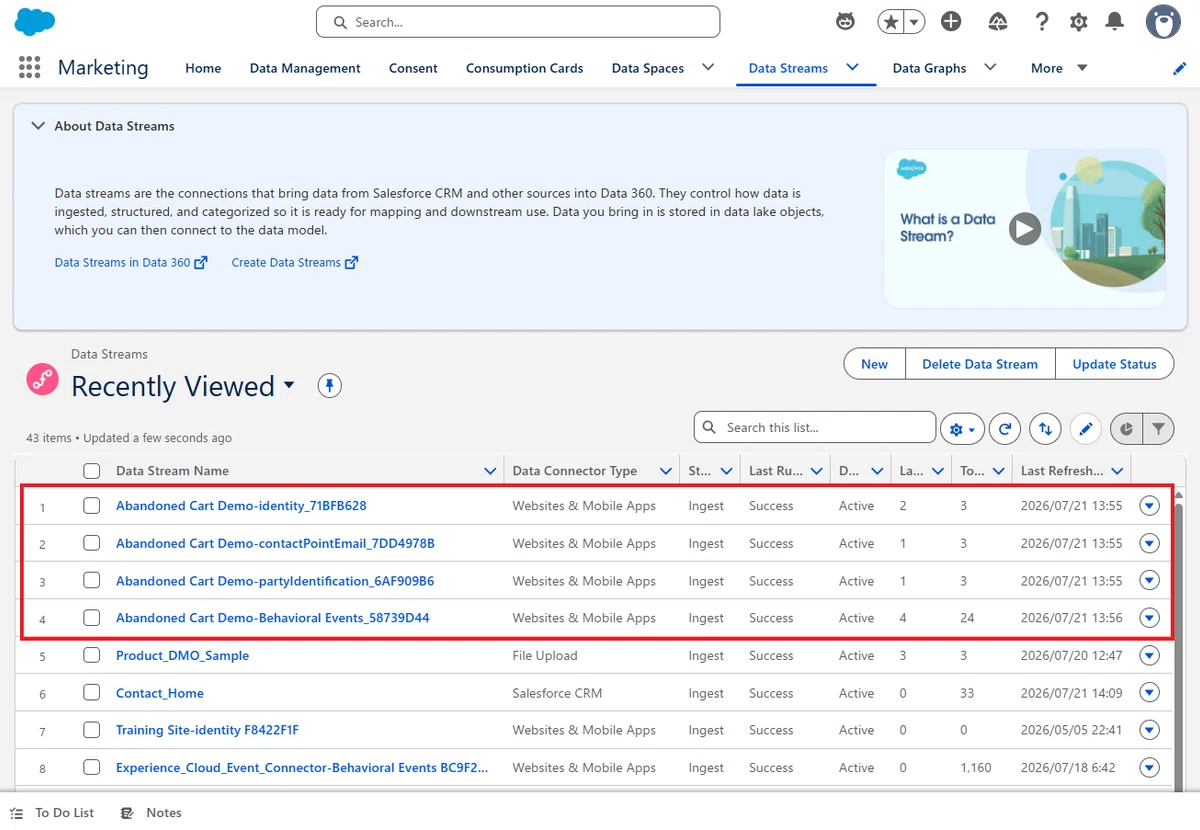Screen dimensions: 1200x830
Task: Select the Product_DMO_Sample row checkbox
Action: tap(92, 655)
